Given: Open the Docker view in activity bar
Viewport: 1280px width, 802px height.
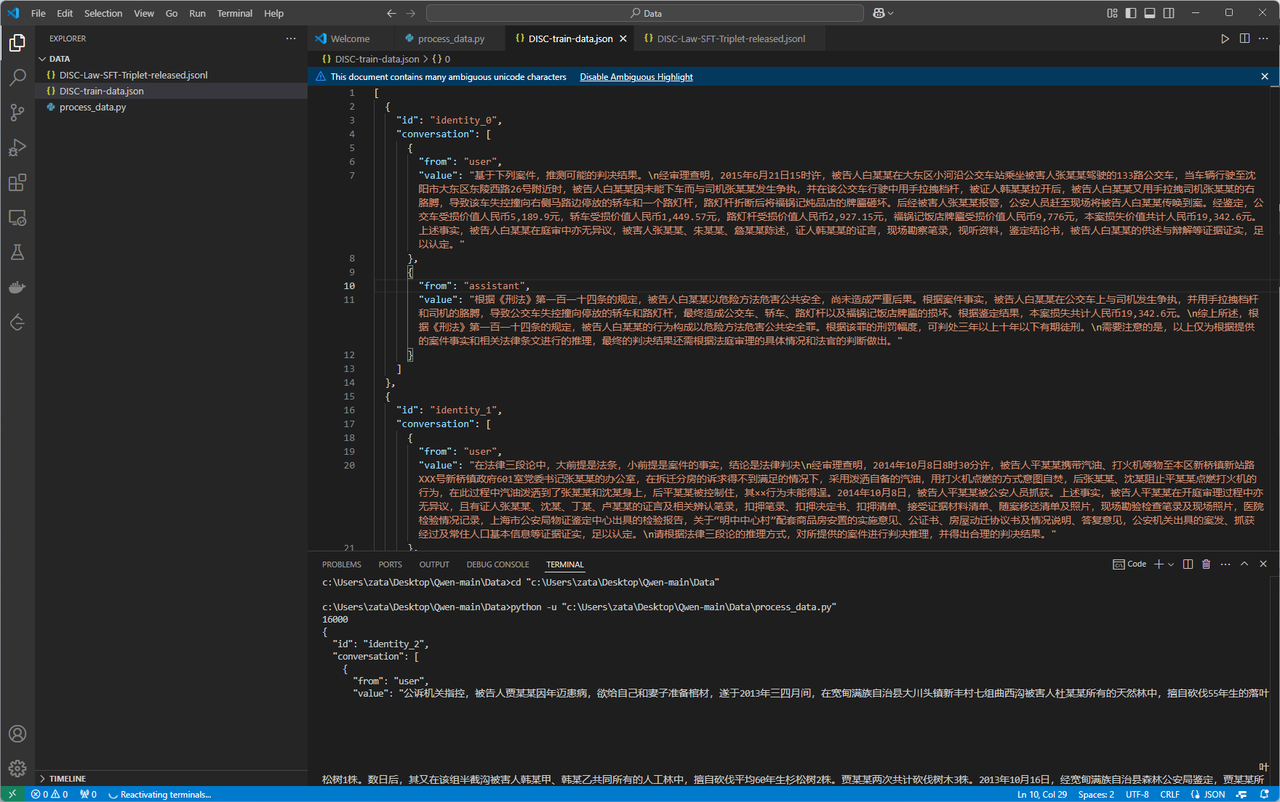Looking at the screenshot, I should coord(17,288).
